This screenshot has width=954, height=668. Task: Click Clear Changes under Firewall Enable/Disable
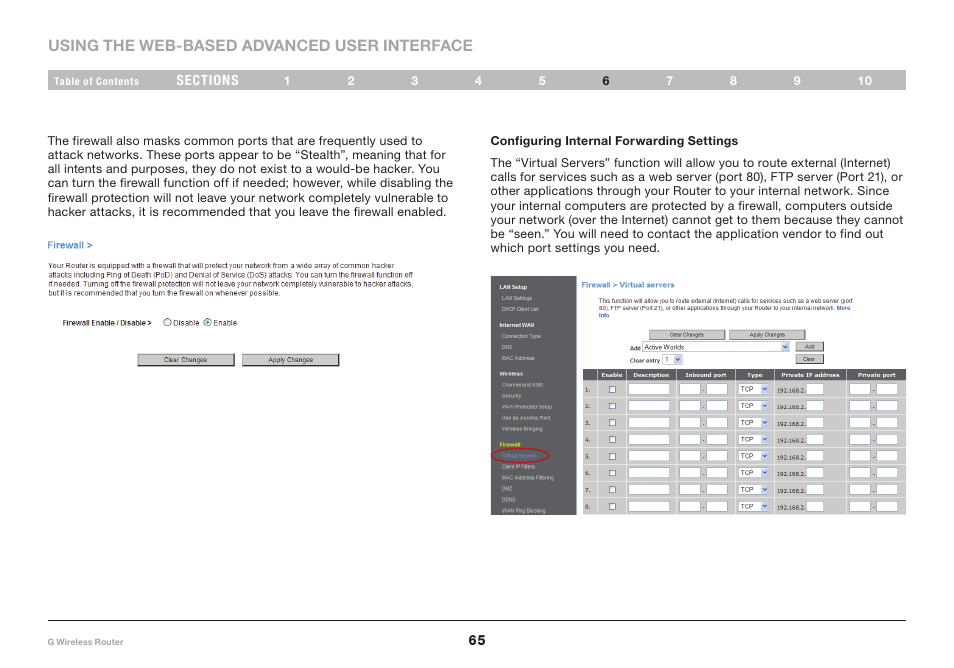186,360
